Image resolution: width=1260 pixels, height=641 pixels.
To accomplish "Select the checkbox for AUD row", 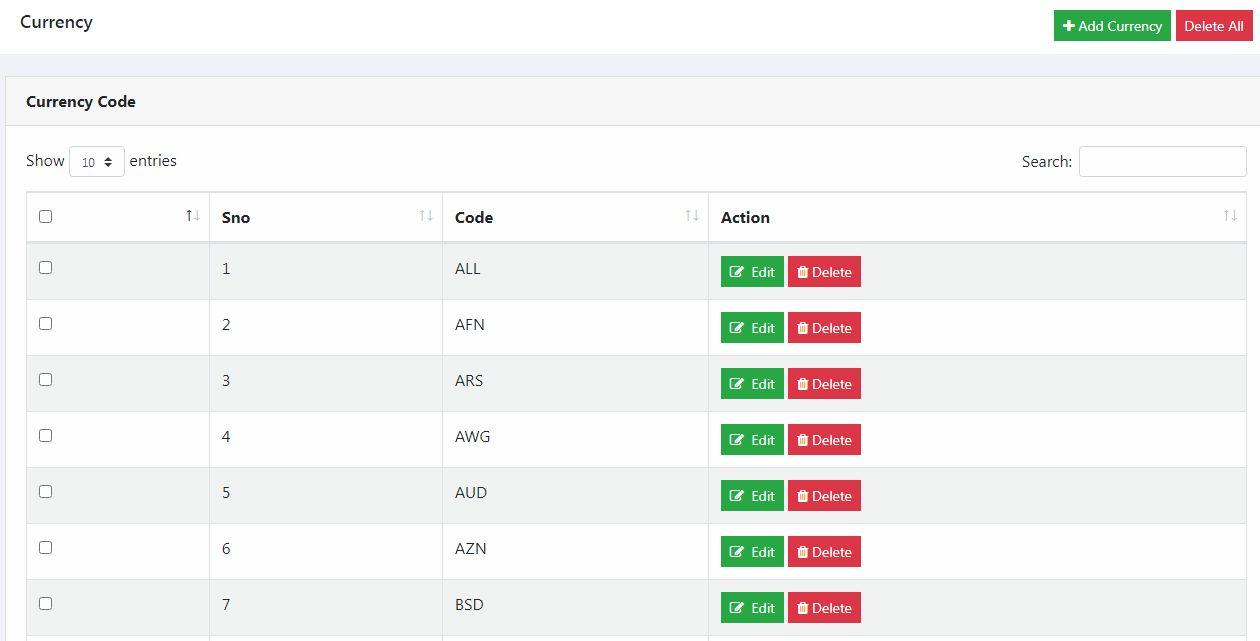I will click(x=45, y=491).
